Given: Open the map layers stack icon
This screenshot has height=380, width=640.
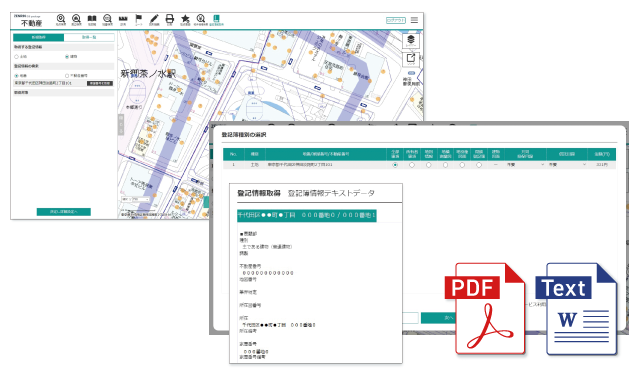Looking at the screenshot, I should pos(411,40).
